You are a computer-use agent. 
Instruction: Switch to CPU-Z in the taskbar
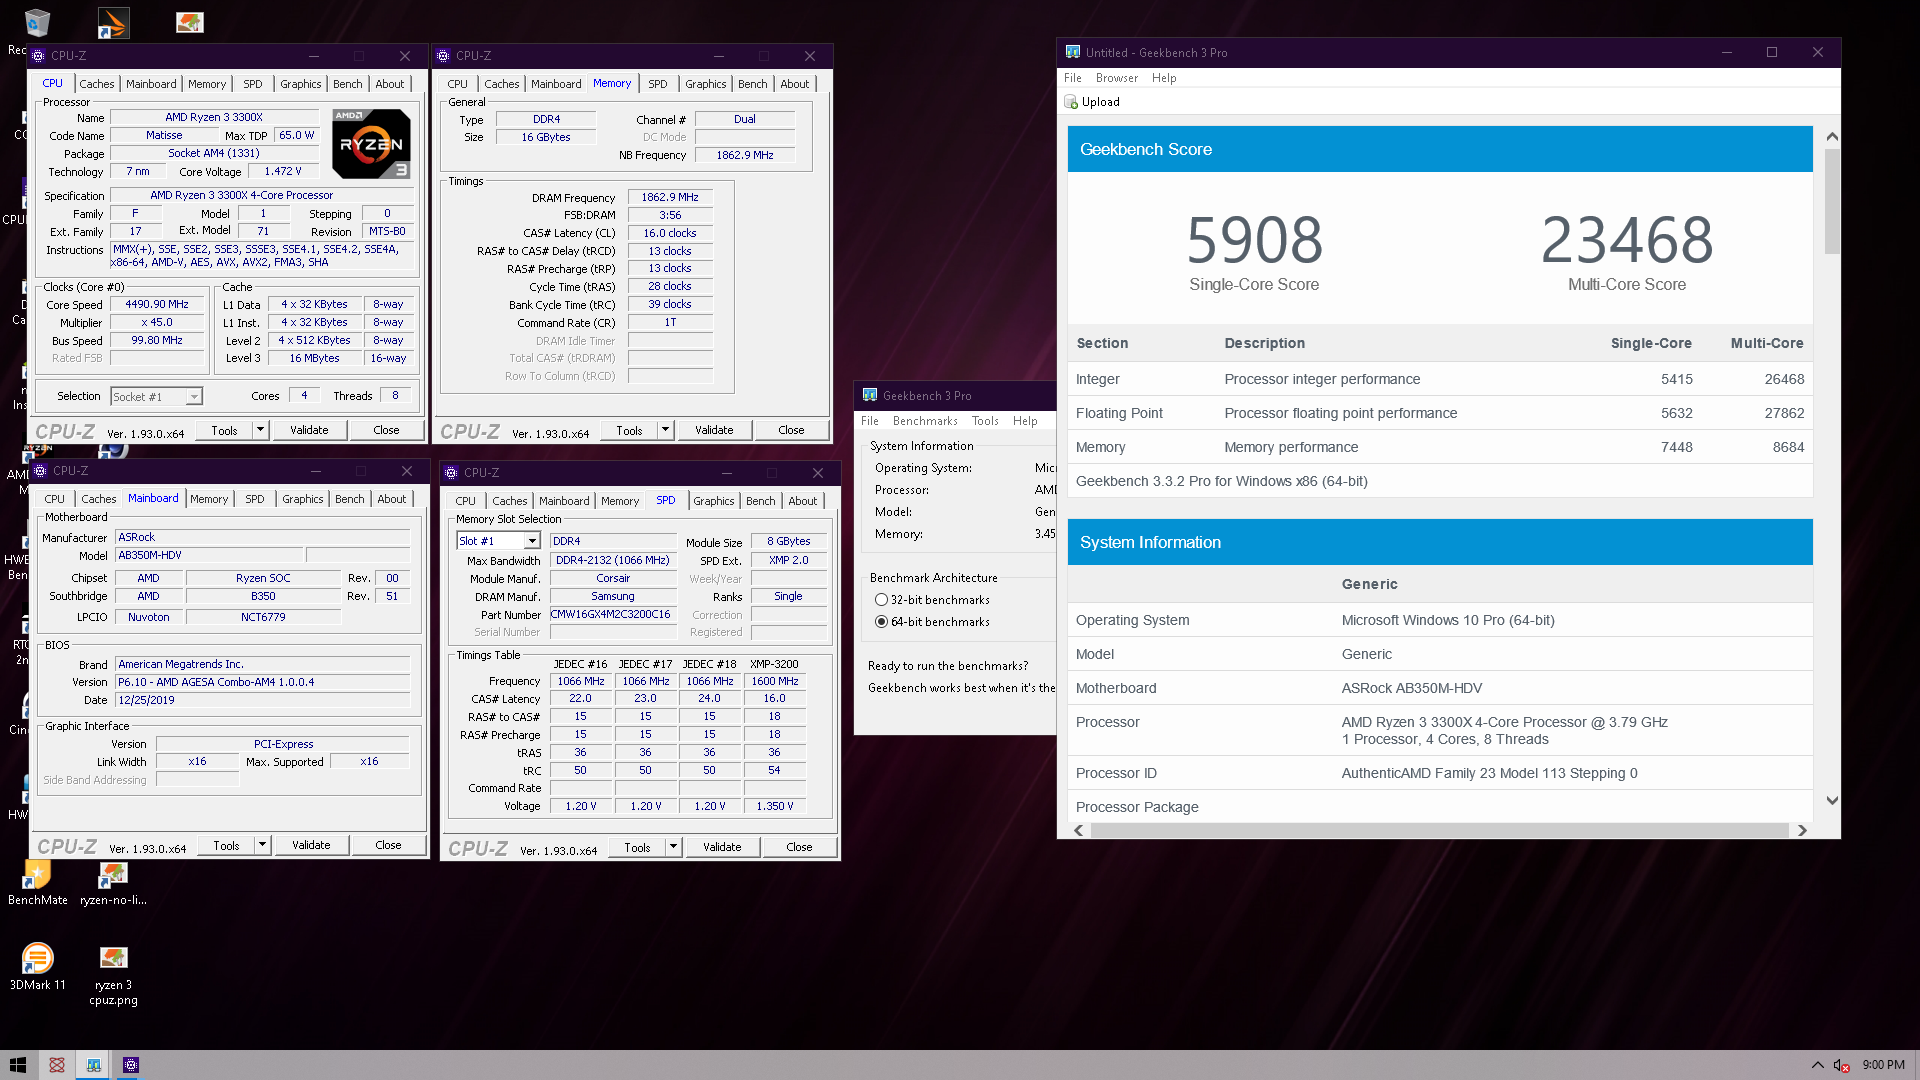click(x=131, y=1065)
